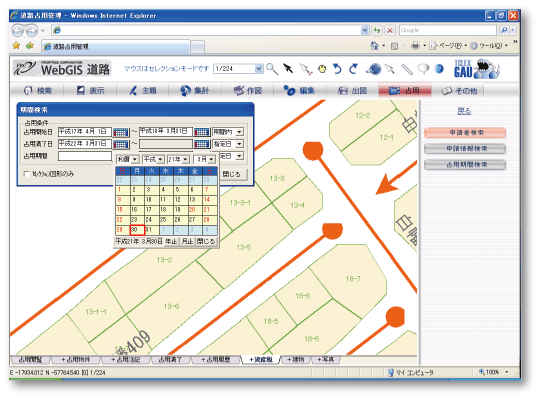The width and height of the screenshot is (540, 399).
Task: Click the redo curved arrow icon
Action: (353, 69)
